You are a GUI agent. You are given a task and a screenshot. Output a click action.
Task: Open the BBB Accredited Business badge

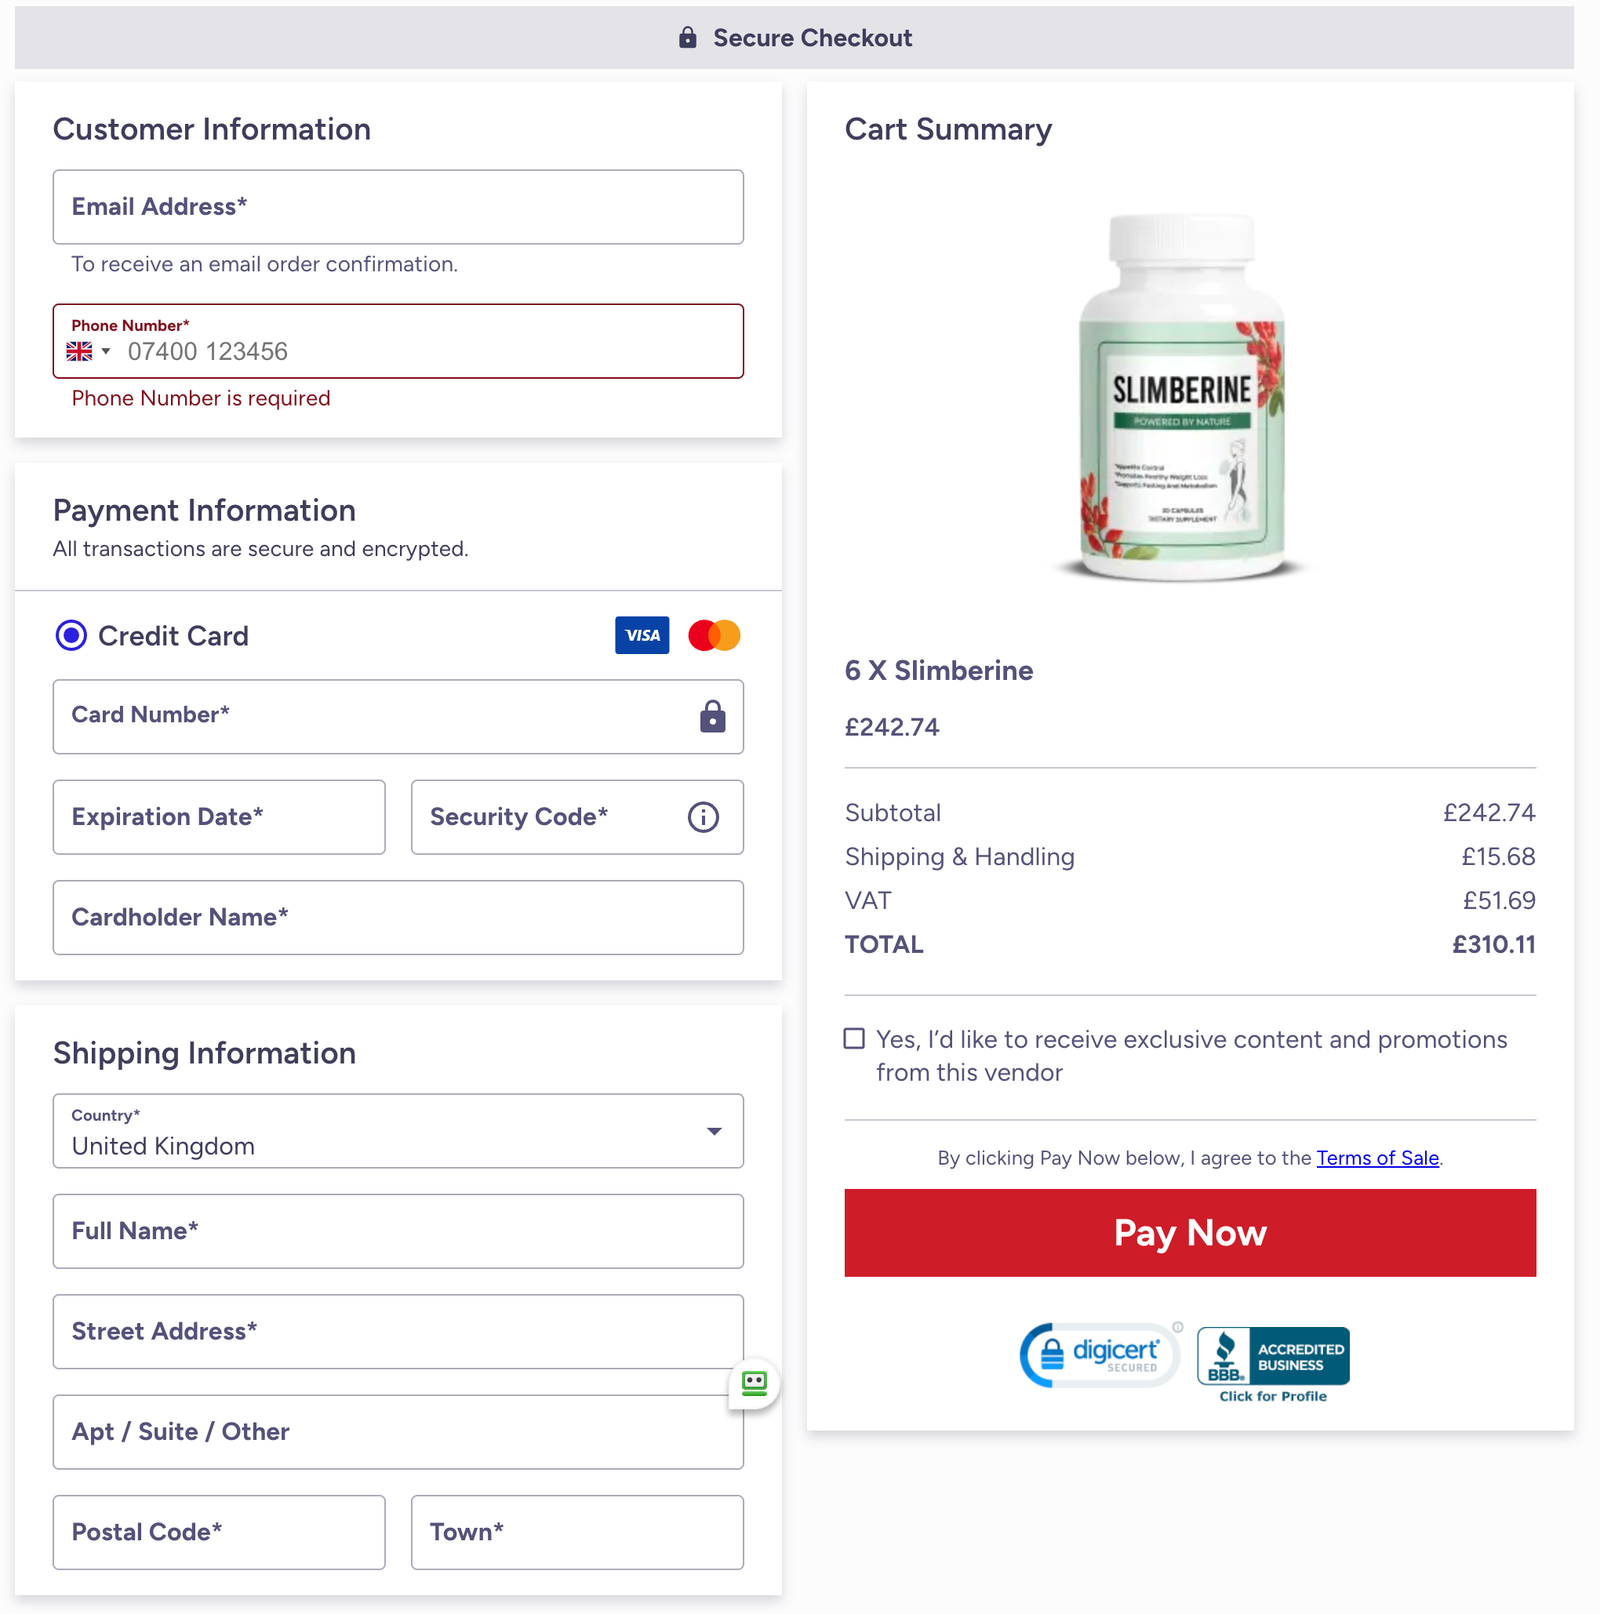1273,1357
